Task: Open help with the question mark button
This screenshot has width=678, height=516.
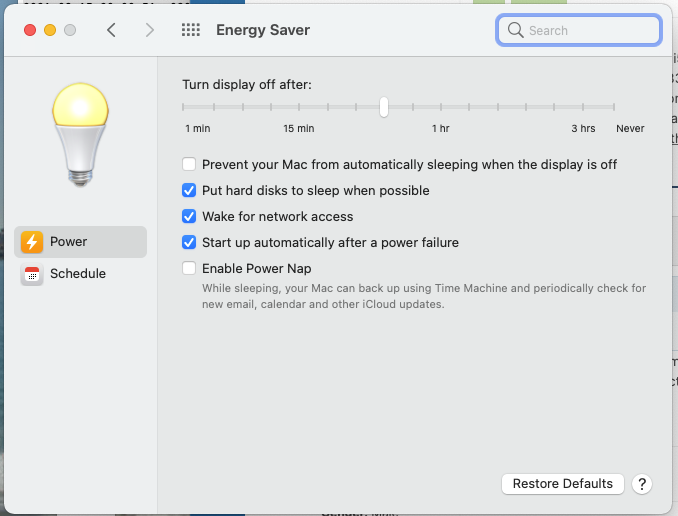Action: (x=642, y=484)
